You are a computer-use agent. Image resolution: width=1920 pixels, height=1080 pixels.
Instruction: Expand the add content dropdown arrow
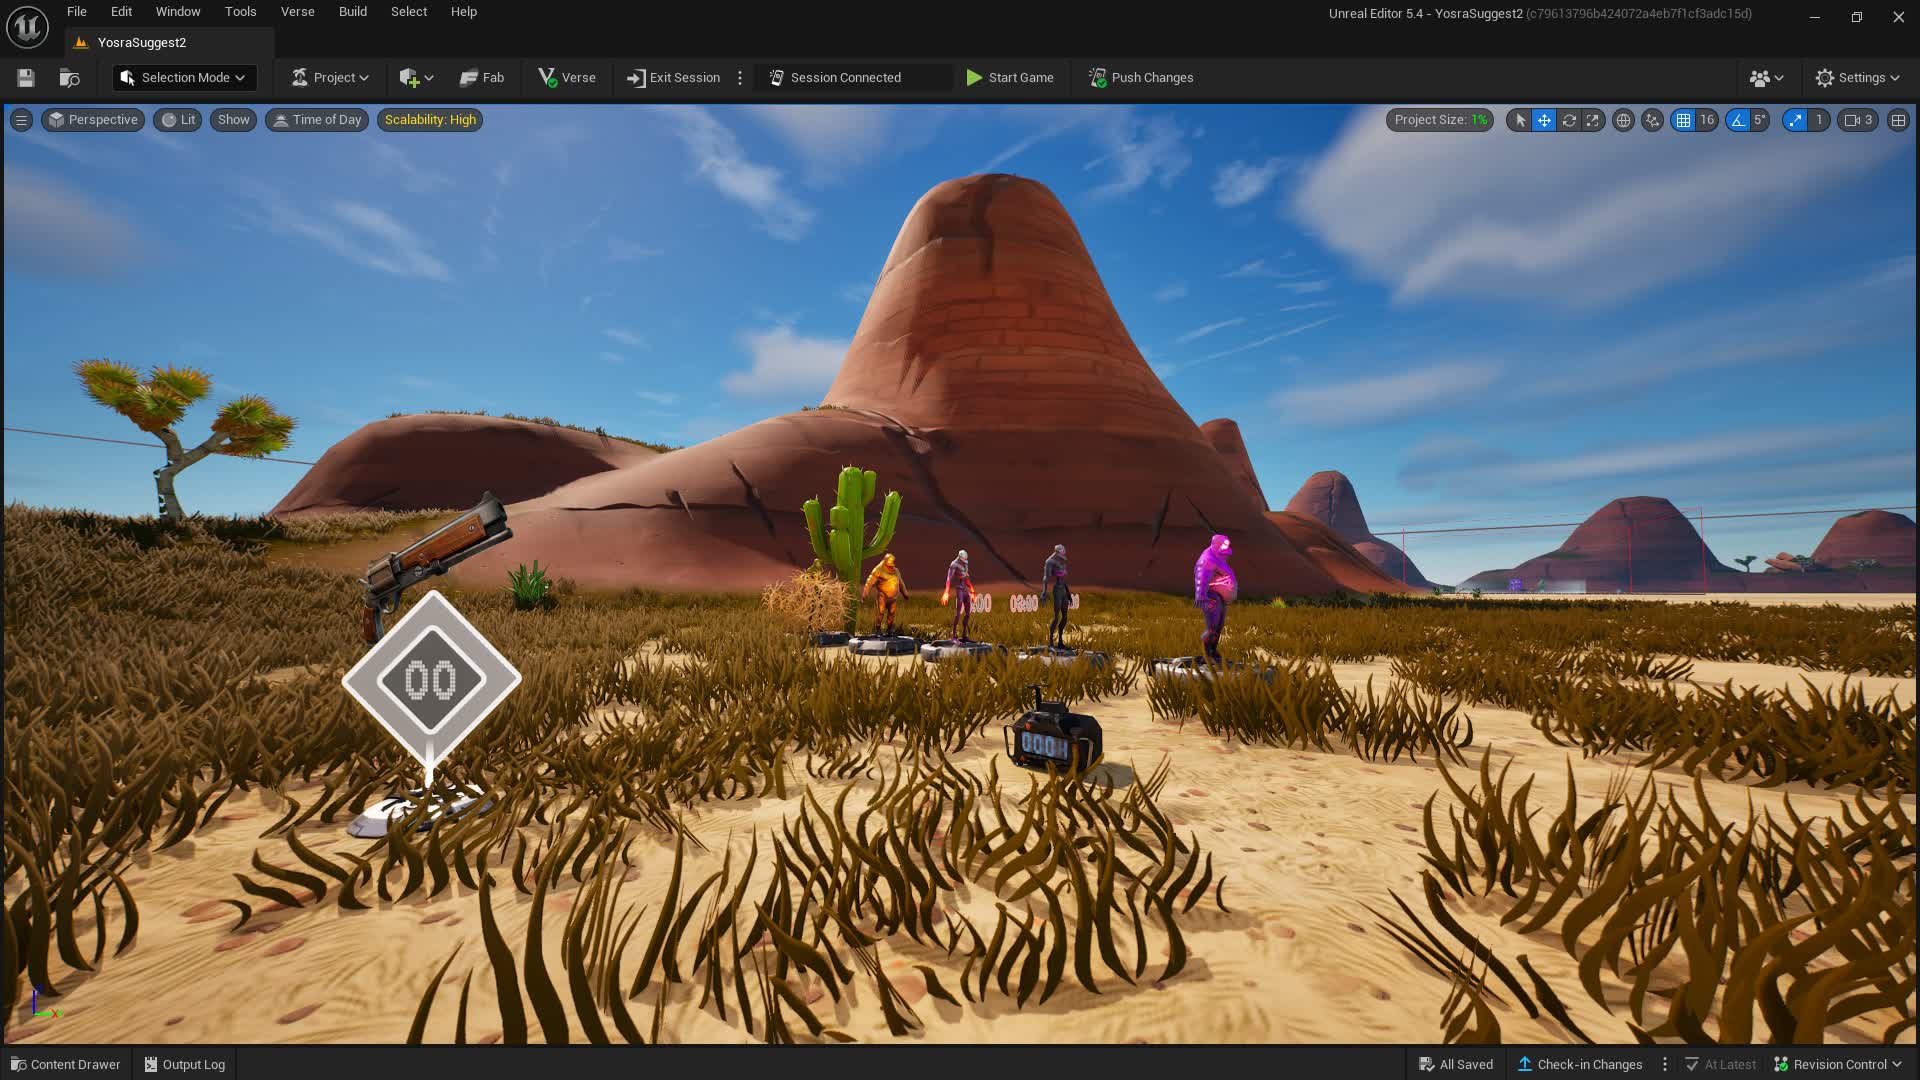429,78
